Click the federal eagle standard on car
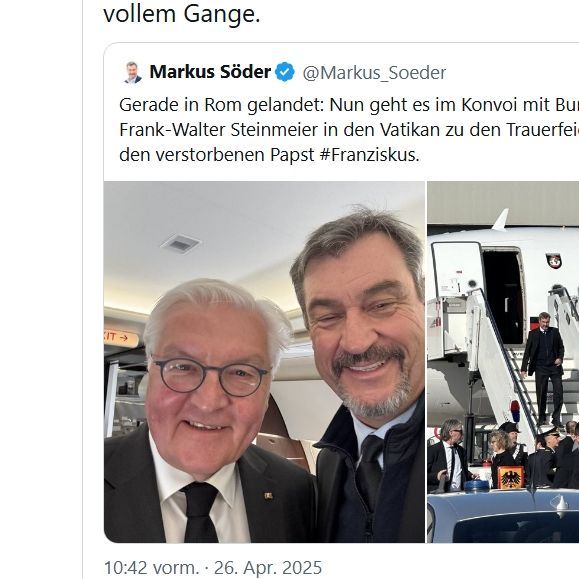 511,477
